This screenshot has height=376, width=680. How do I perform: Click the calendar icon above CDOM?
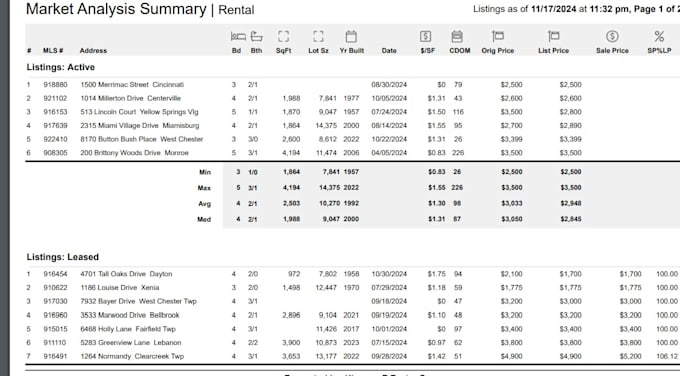tap(457, 36)
